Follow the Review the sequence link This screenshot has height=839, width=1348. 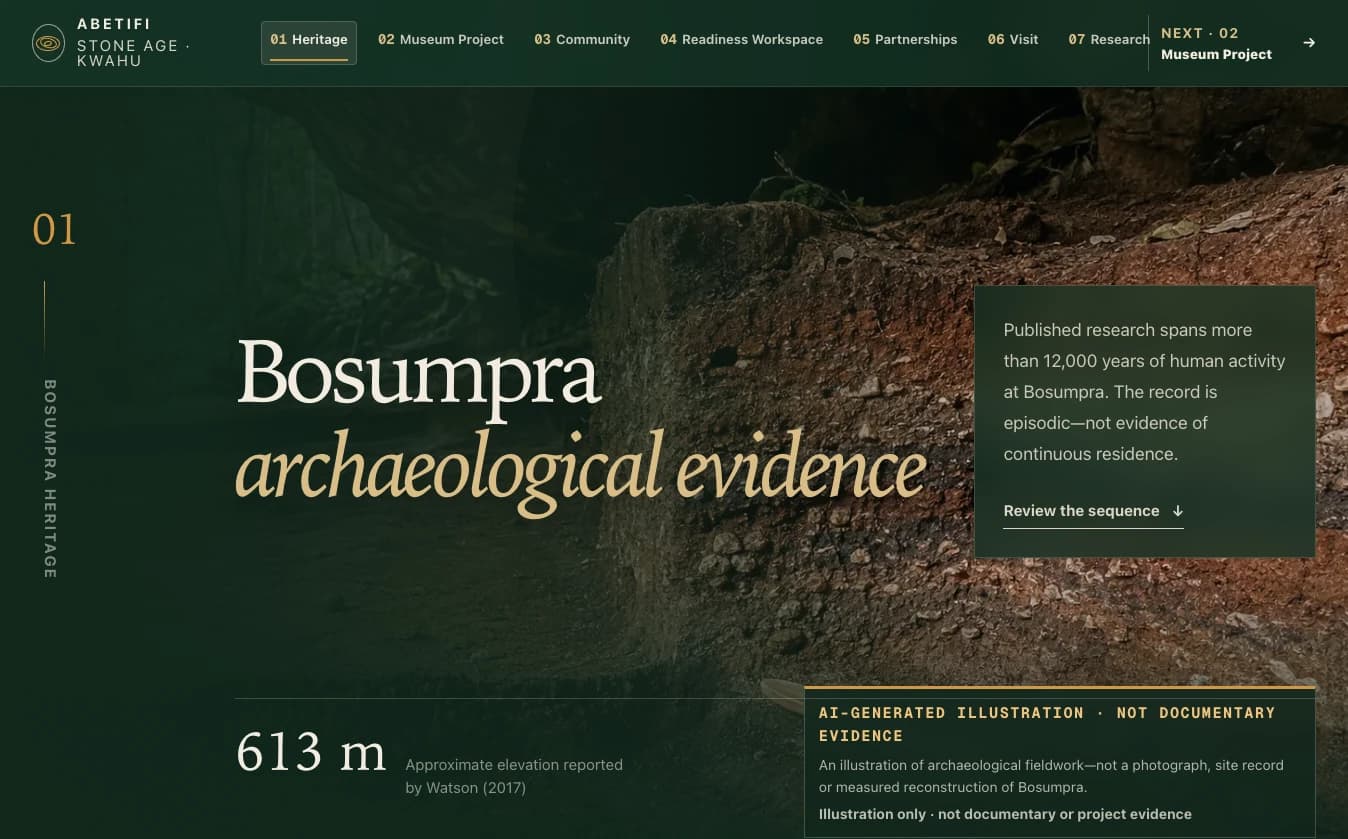(1093, 511)
